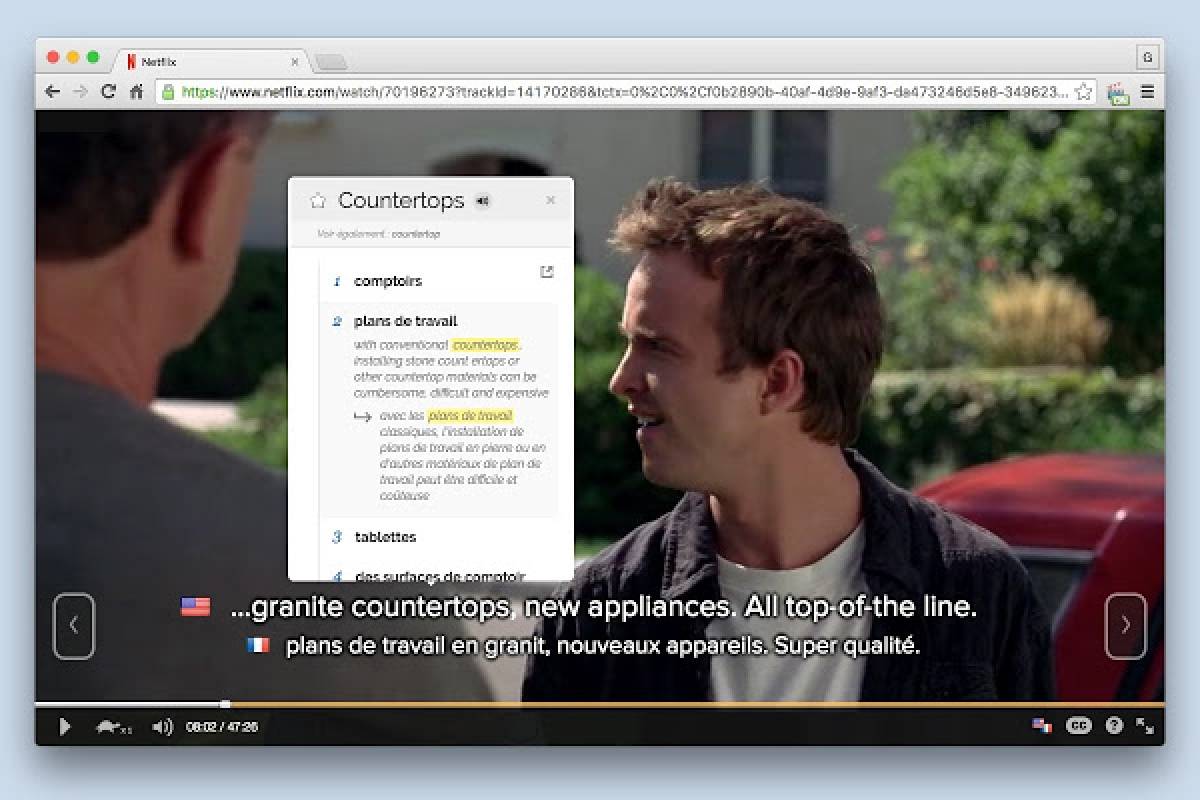Click the US flag beside English subtitle
1200x800 pixels.
(x=195, y=606)
